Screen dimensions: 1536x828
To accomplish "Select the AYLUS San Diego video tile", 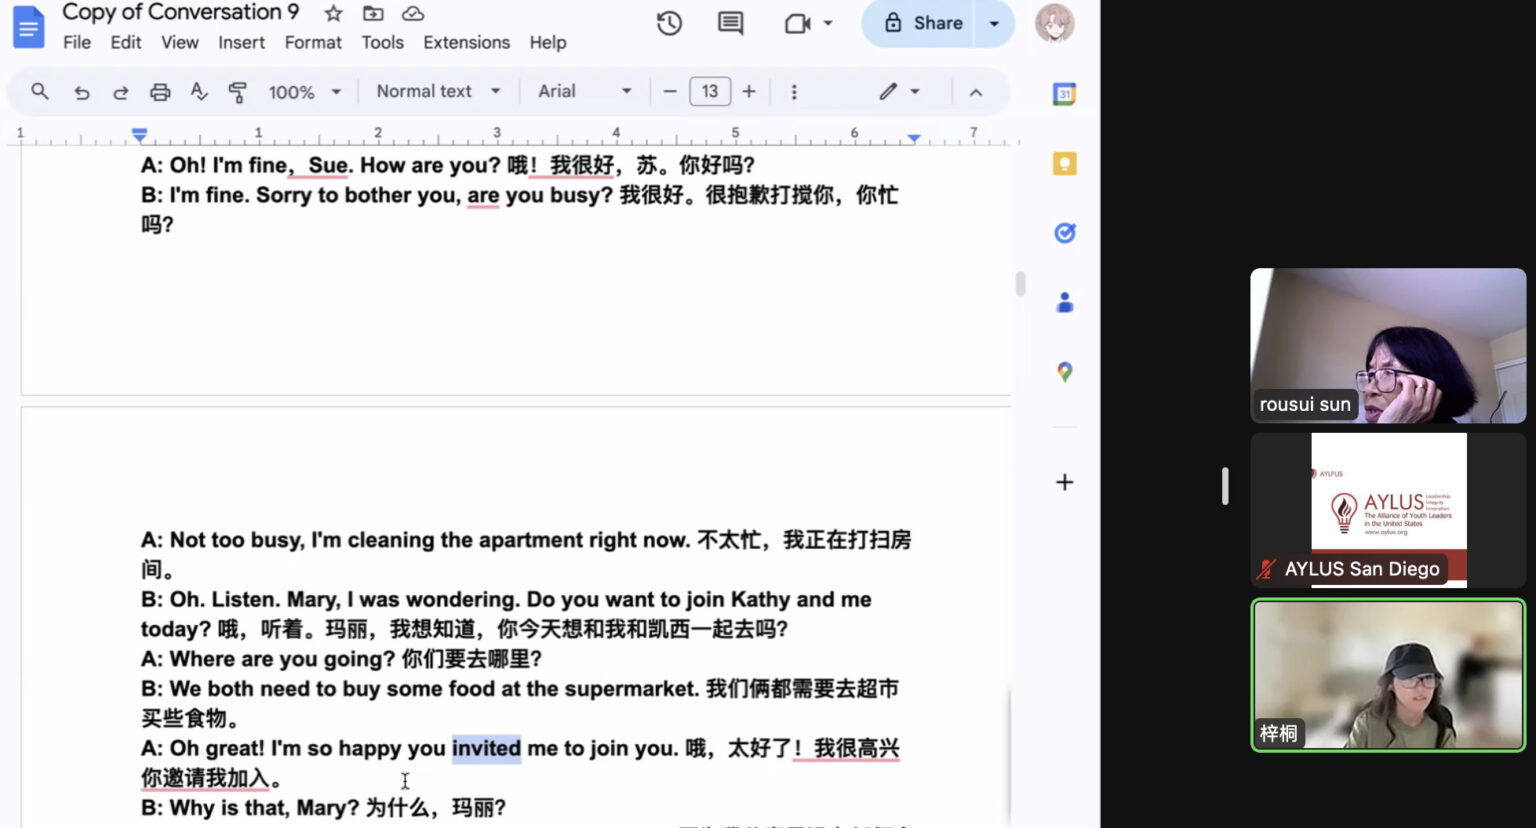I will pos(1388,510).
